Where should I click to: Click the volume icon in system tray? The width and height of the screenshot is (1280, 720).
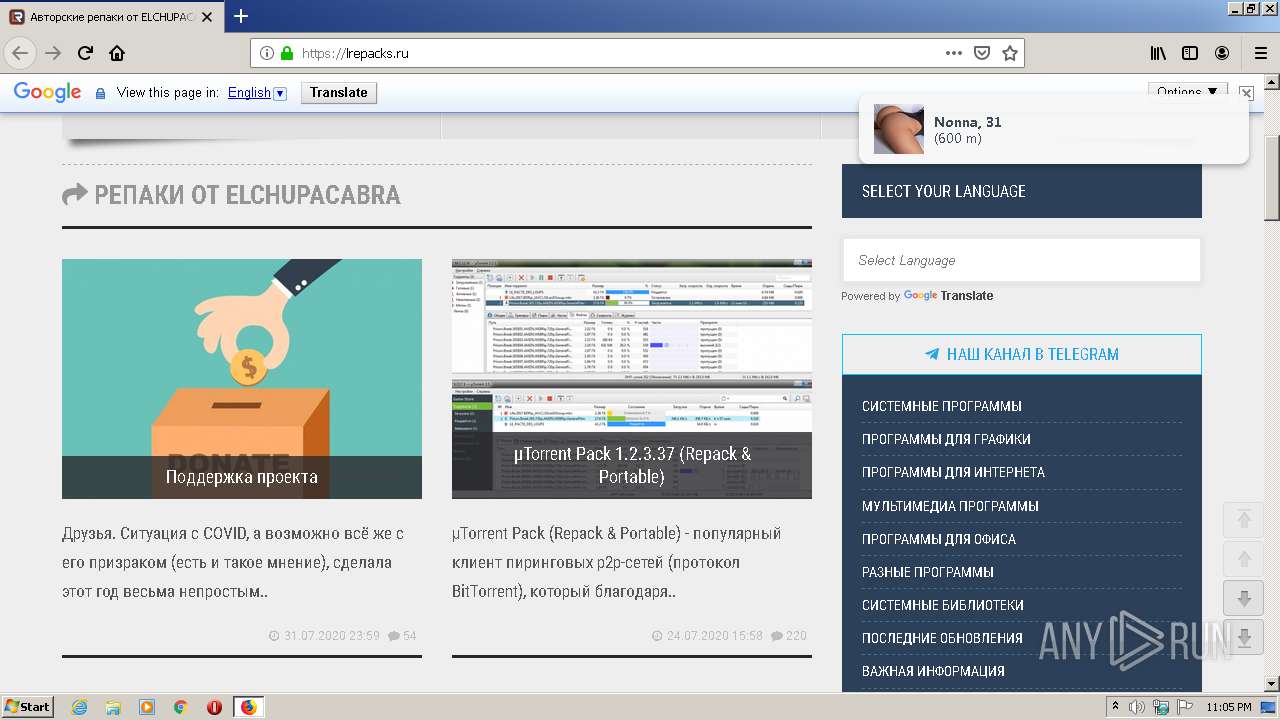click(x=1137, y=707)
